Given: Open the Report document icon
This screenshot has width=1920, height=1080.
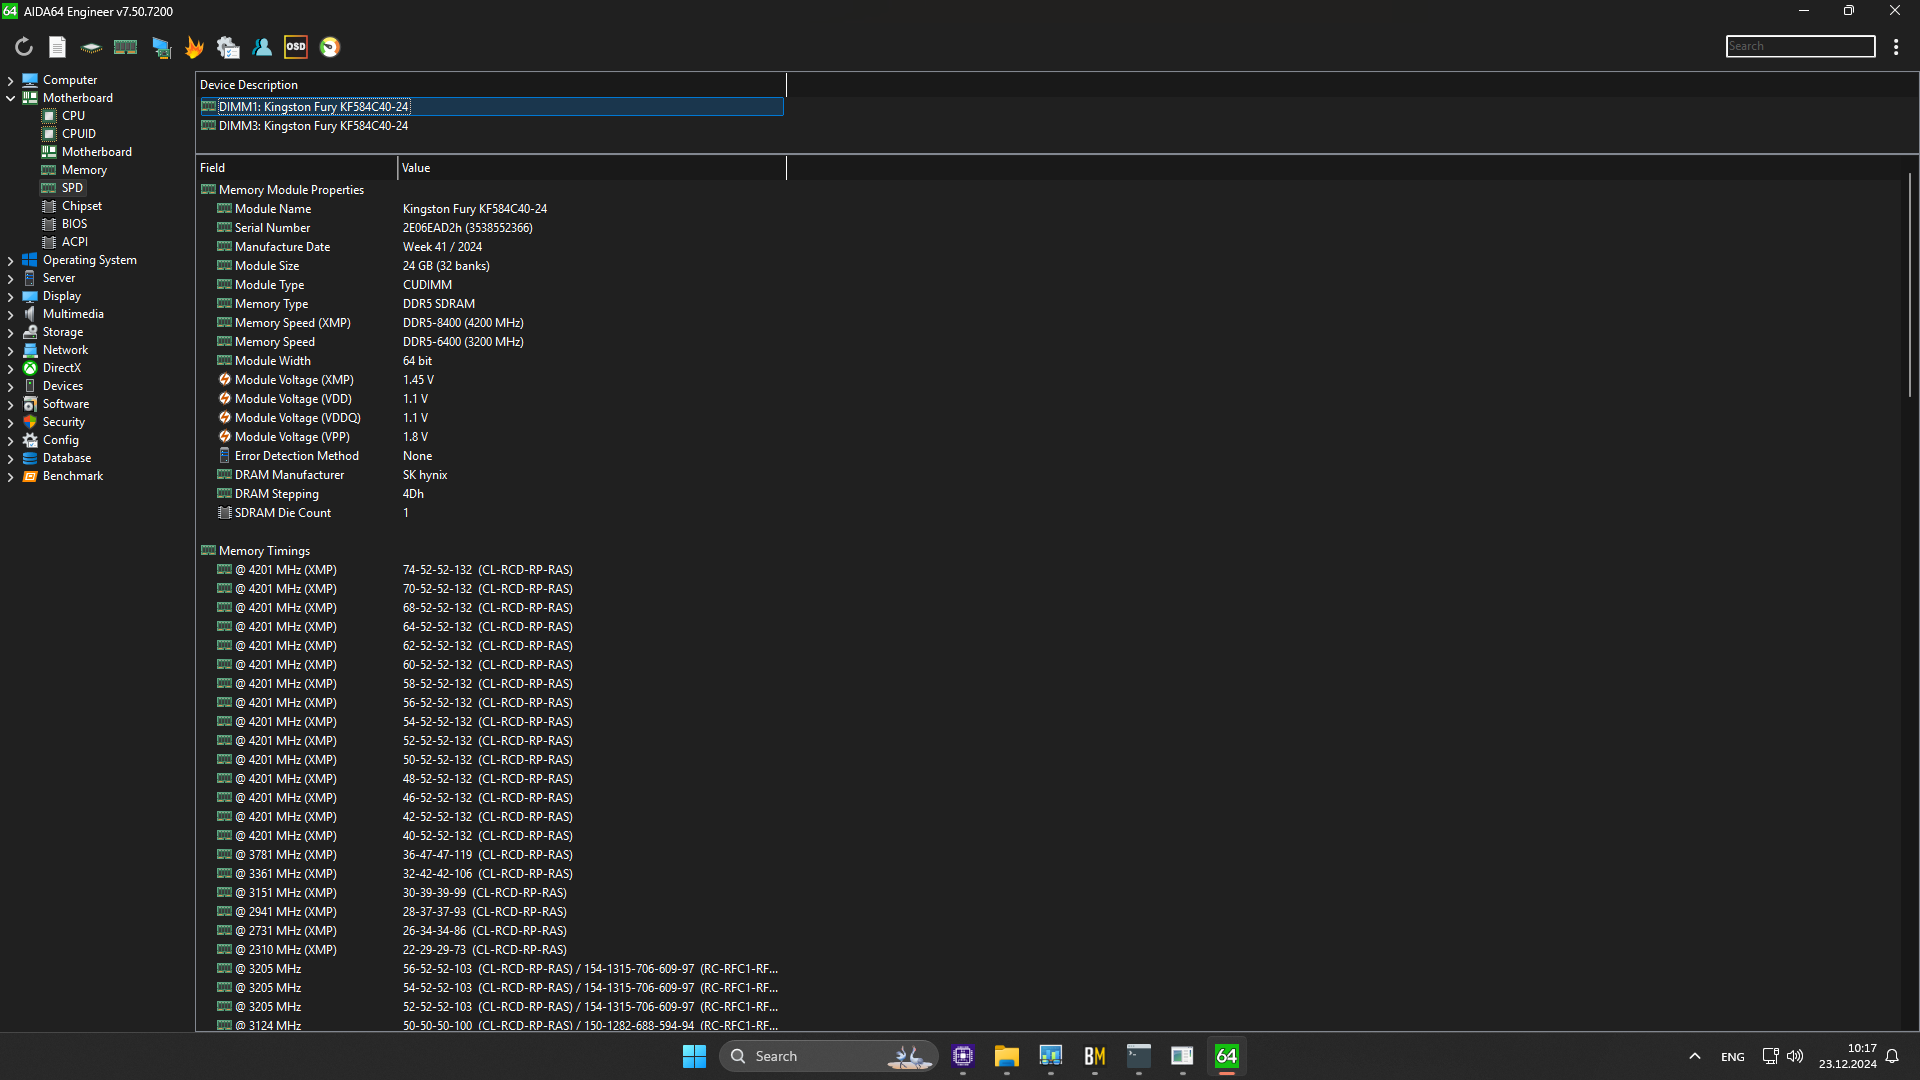Looking at the screenshot, I should [x=58, y=47].
